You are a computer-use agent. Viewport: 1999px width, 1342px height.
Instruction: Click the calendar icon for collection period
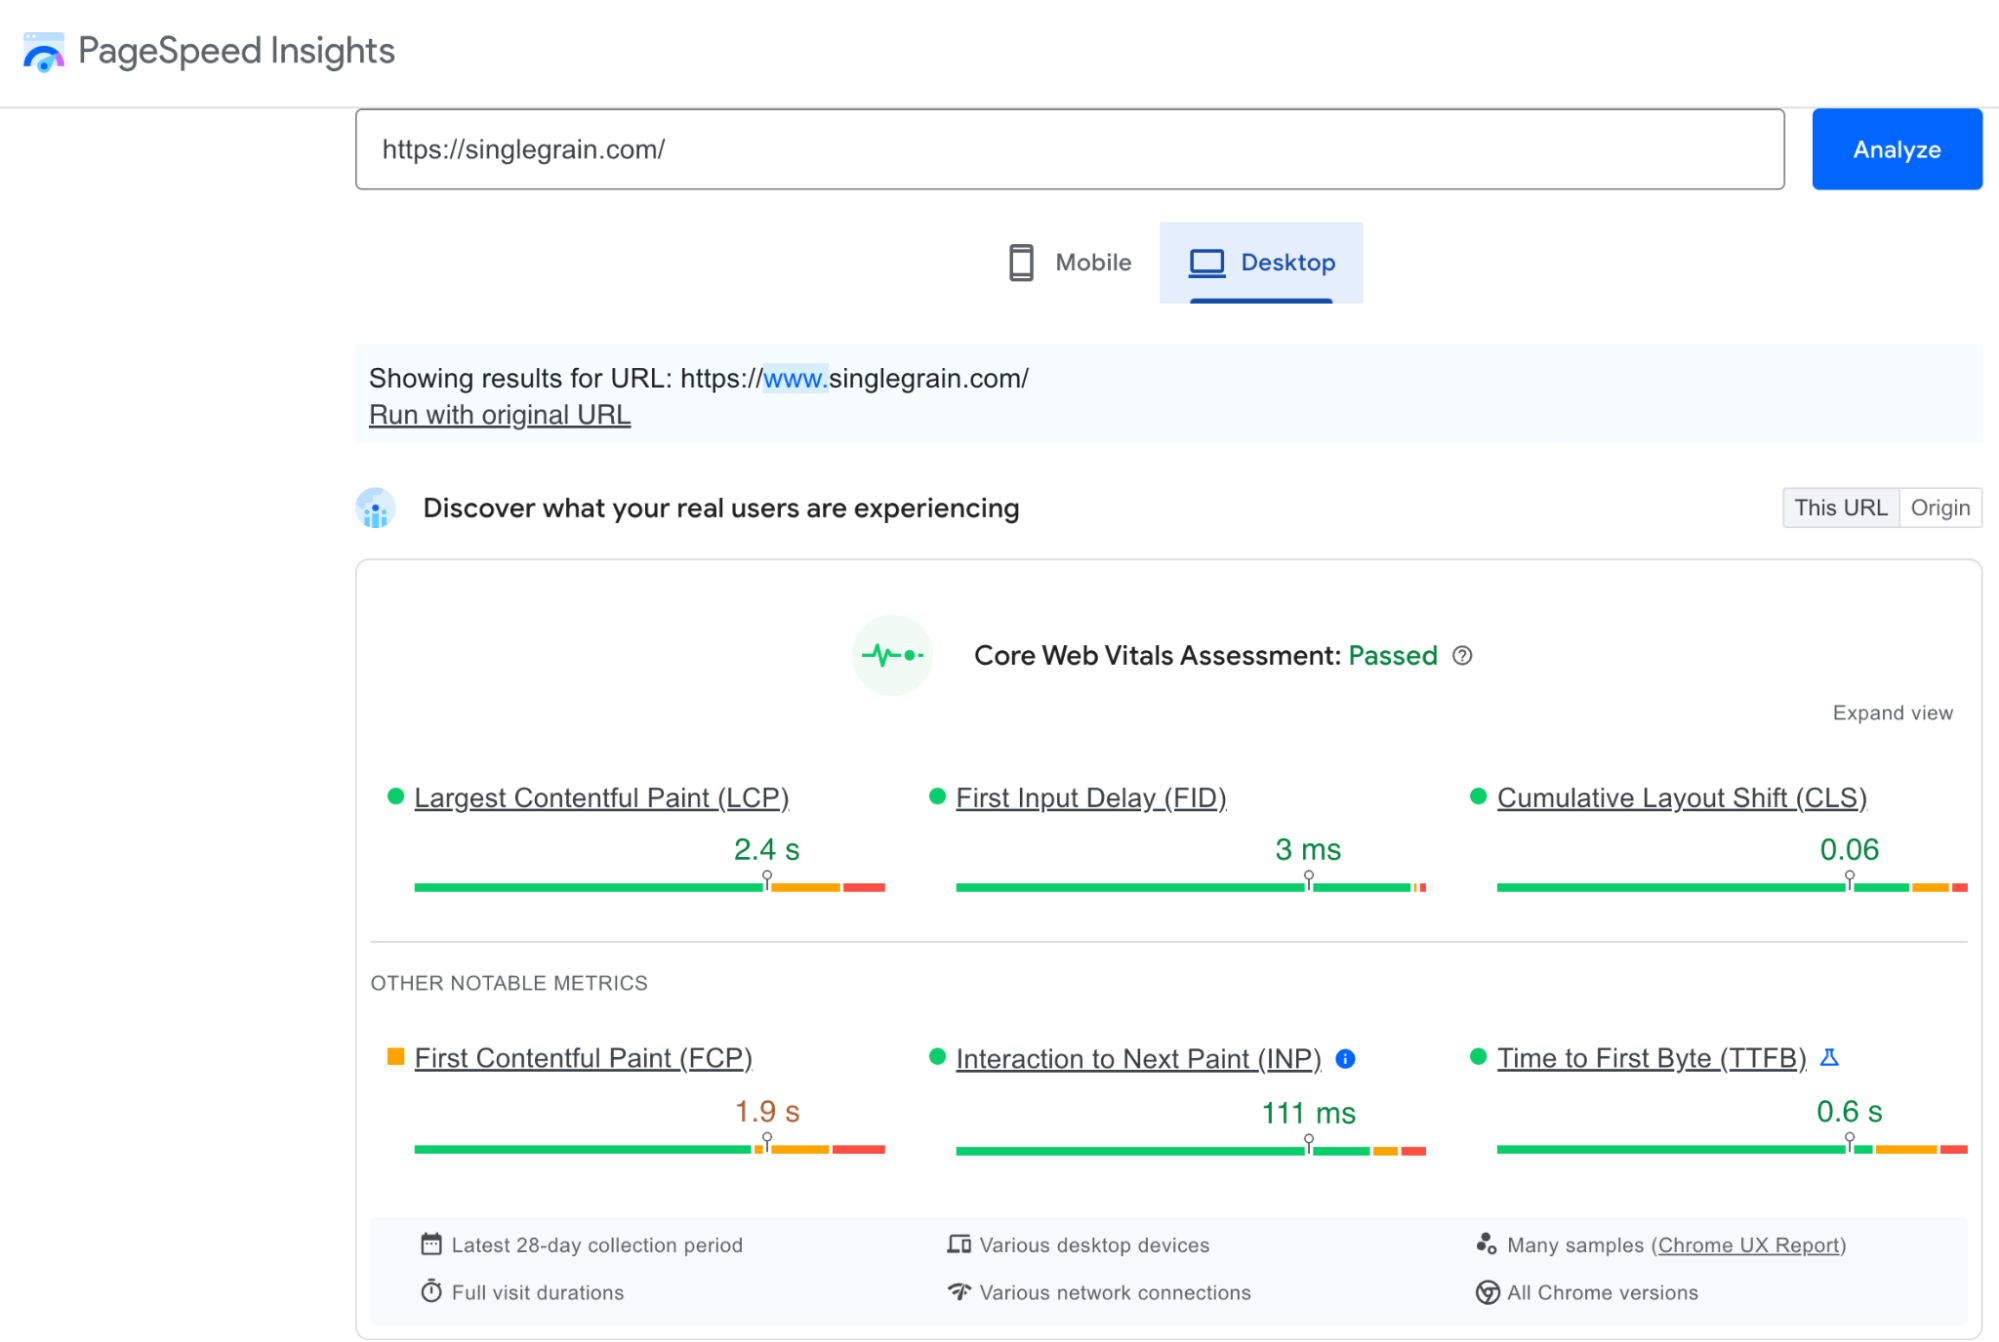click(x=431, y=1244)
